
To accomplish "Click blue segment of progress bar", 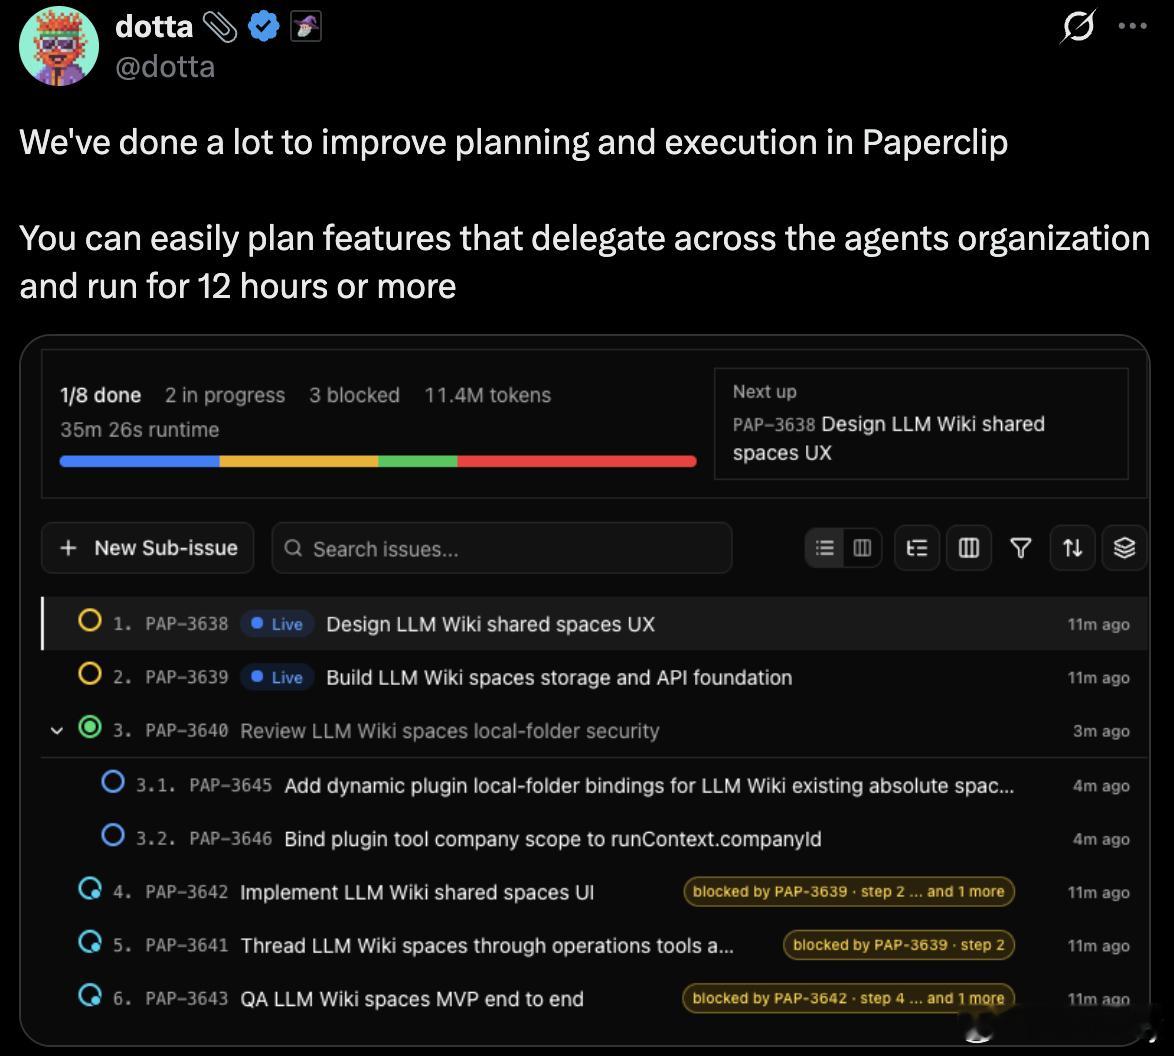I will coord(139,461).
